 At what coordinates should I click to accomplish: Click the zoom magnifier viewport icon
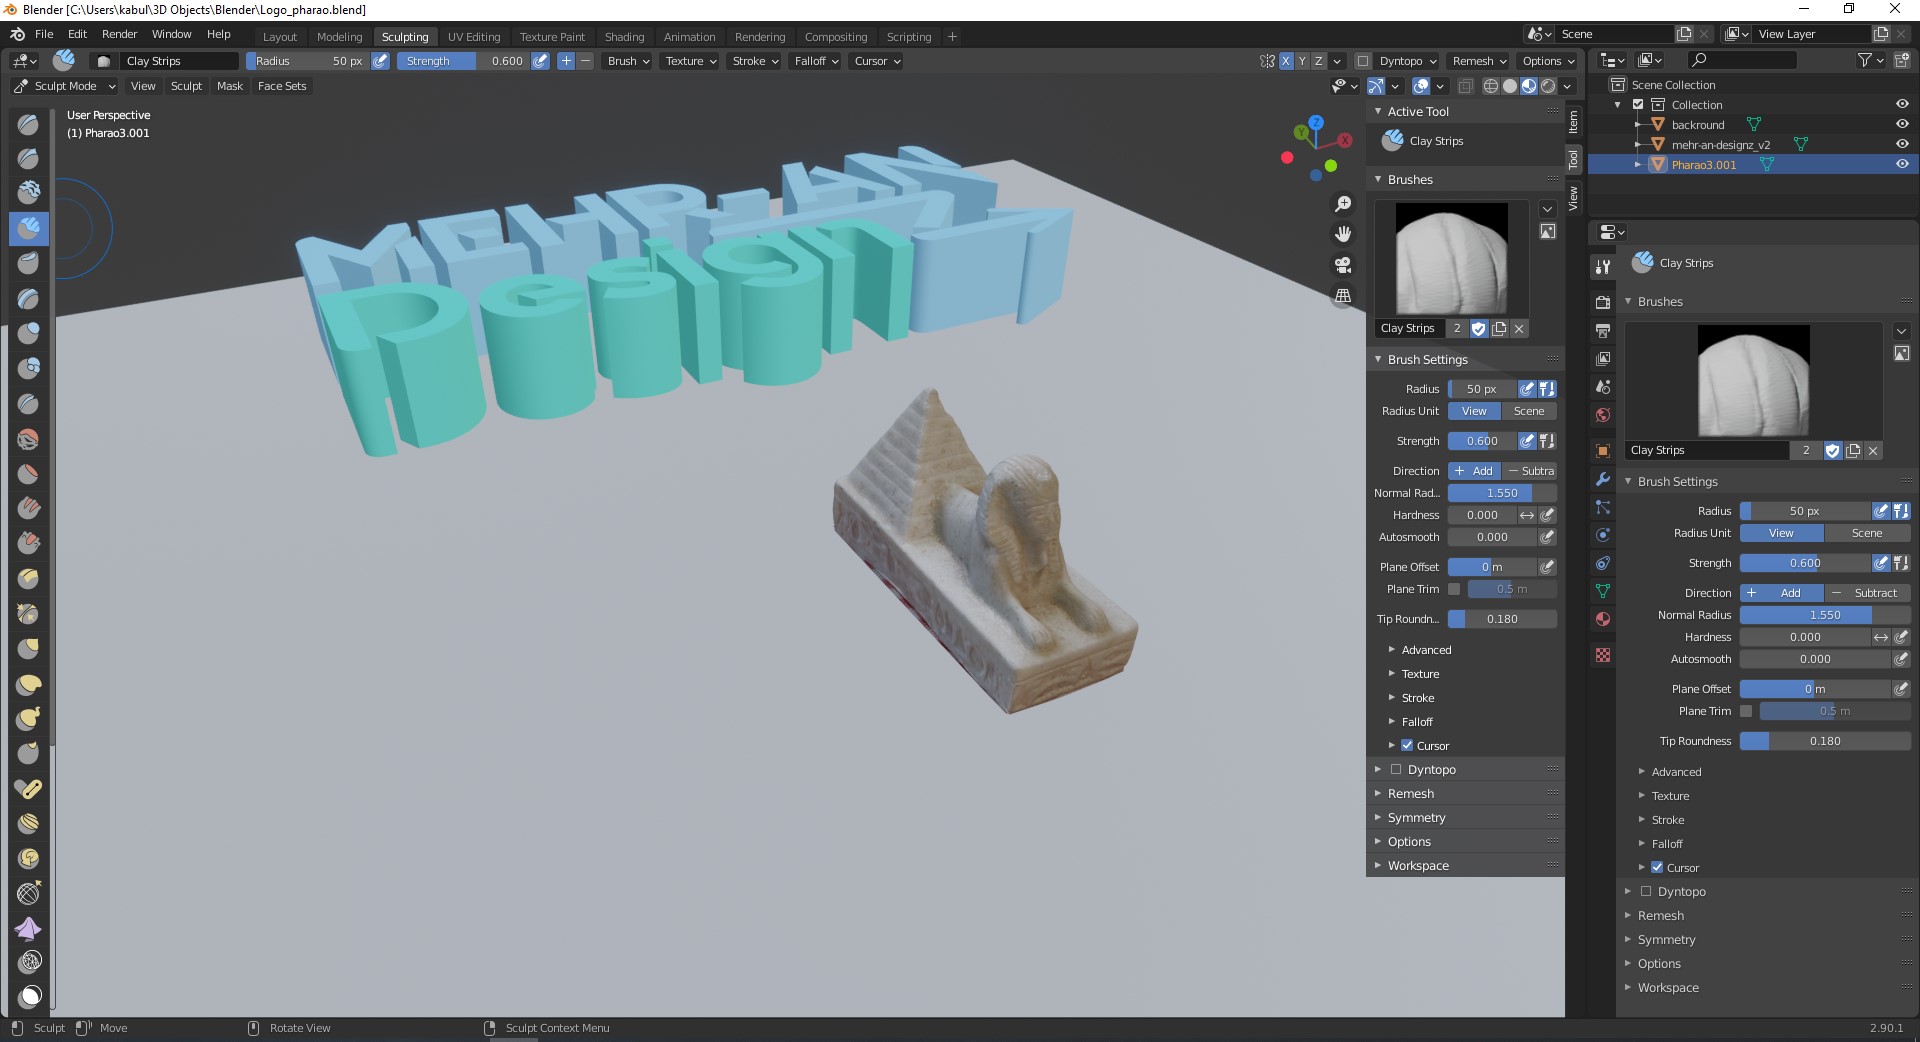(x=1343, y=204)
